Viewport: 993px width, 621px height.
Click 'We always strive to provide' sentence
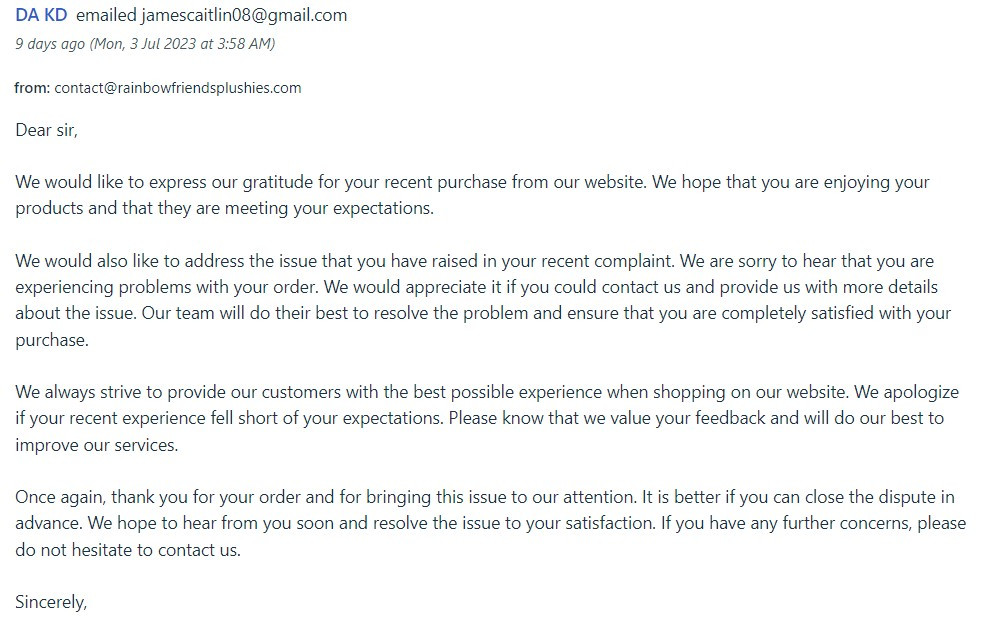click(x=431, y=392)
